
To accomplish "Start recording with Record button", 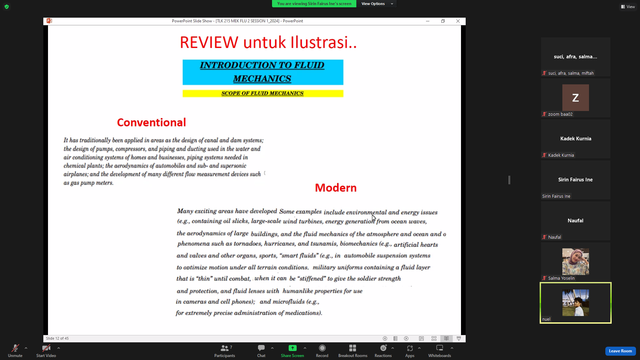I will 322,350.
